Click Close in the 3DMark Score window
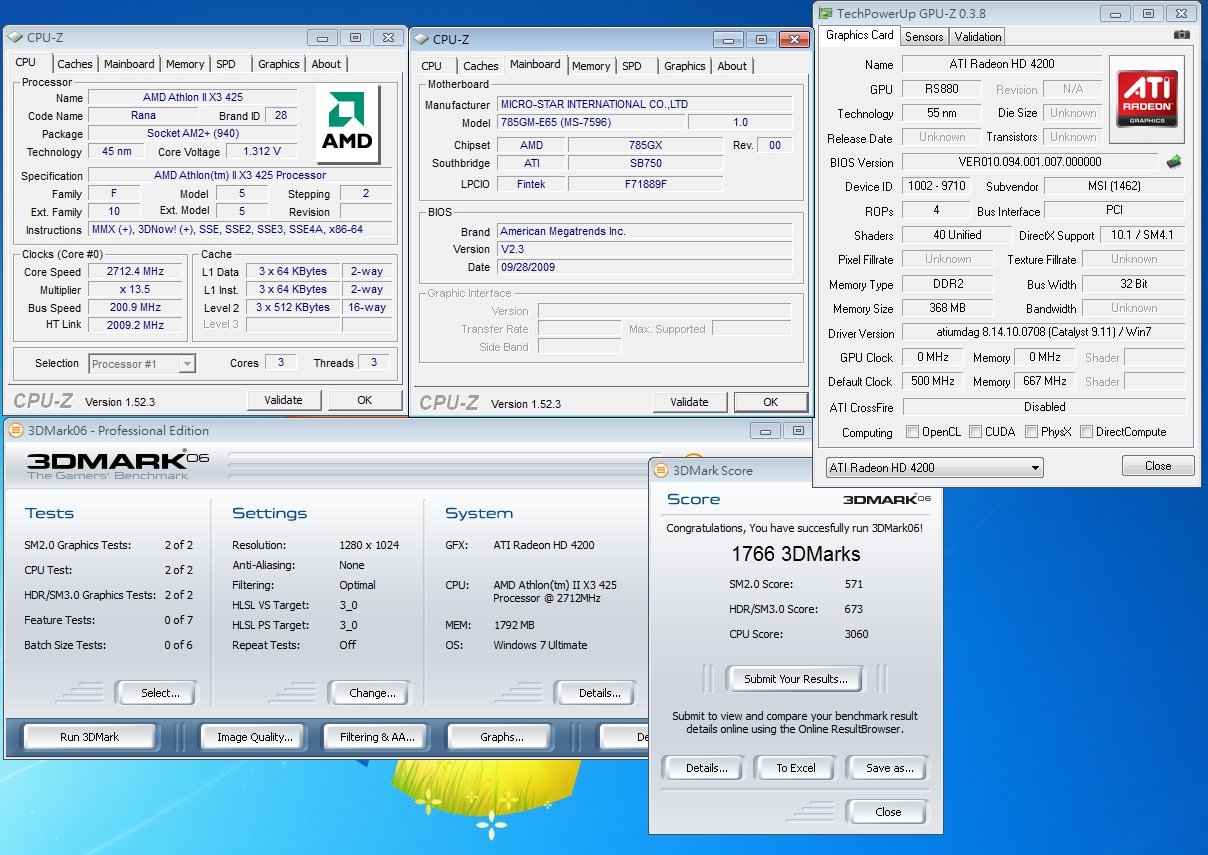 [888, 812]
